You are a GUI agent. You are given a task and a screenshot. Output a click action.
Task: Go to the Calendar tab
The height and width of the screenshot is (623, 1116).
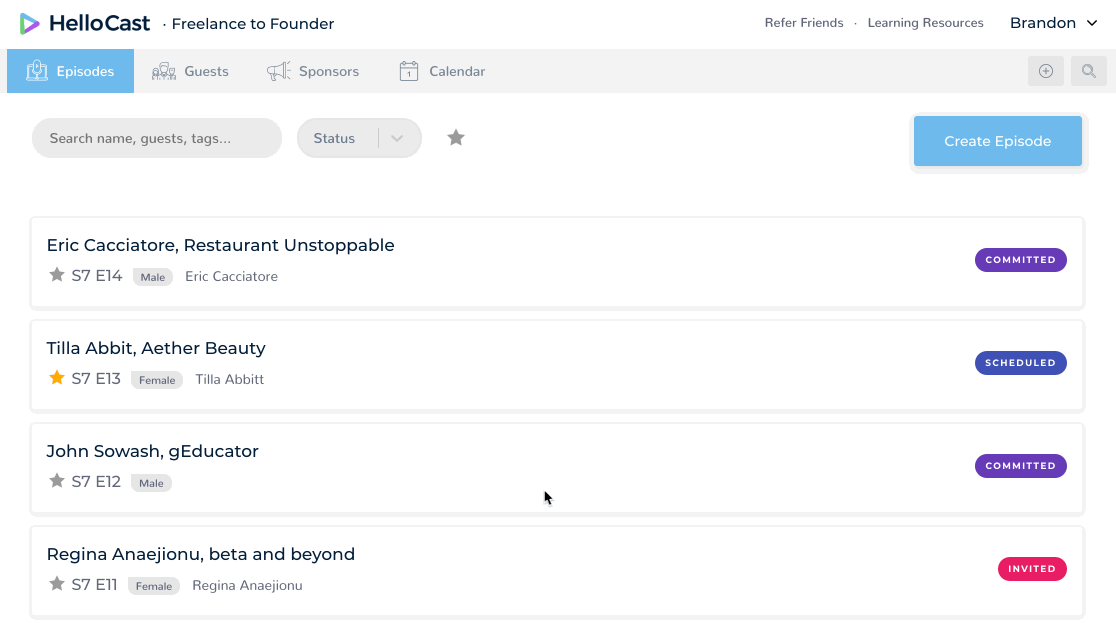click(x=442, y=71)
